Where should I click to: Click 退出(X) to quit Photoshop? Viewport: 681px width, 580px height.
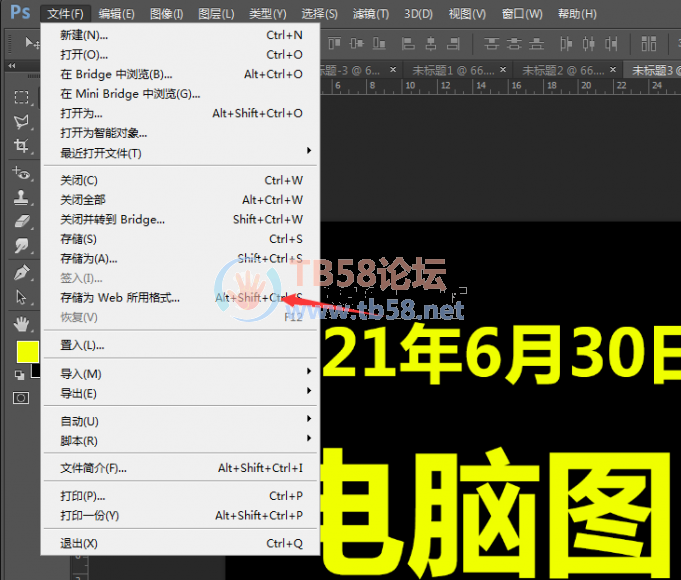point(79,543)
